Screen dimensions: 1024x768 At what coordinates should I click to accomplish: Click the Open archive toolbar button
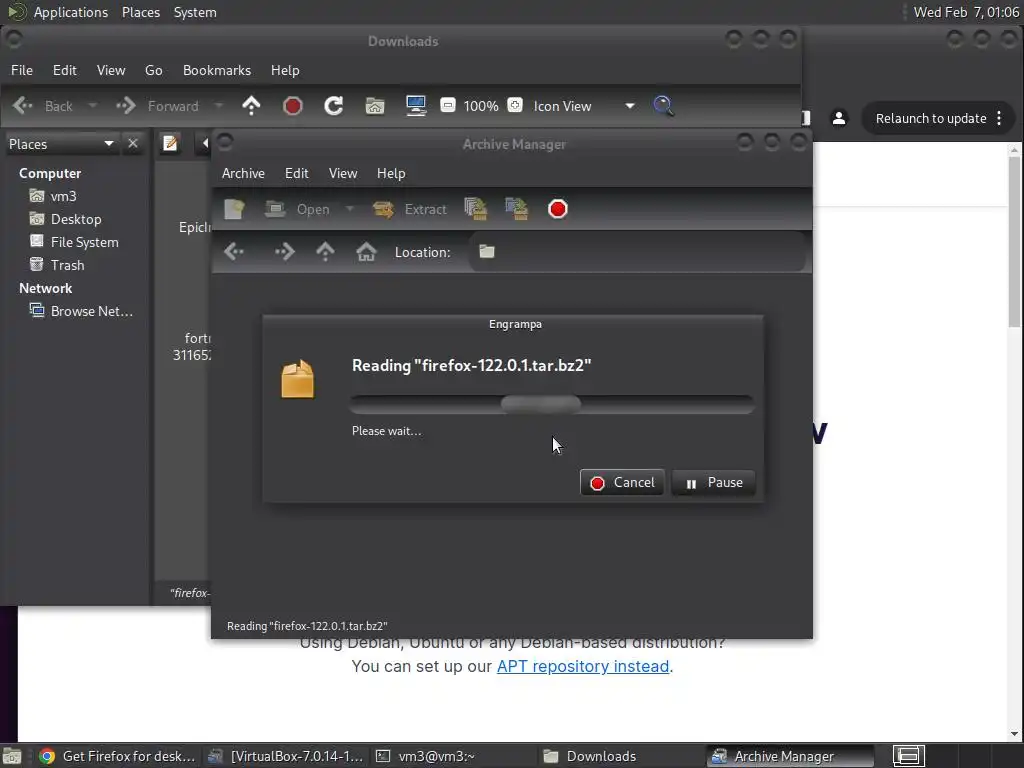[298, 209]
